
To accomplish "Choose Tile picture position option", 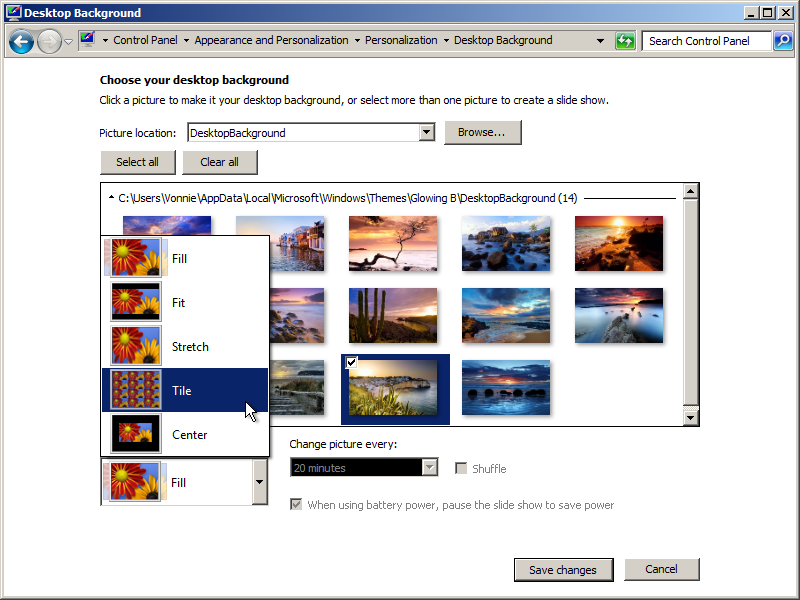I will coord(185,390).
